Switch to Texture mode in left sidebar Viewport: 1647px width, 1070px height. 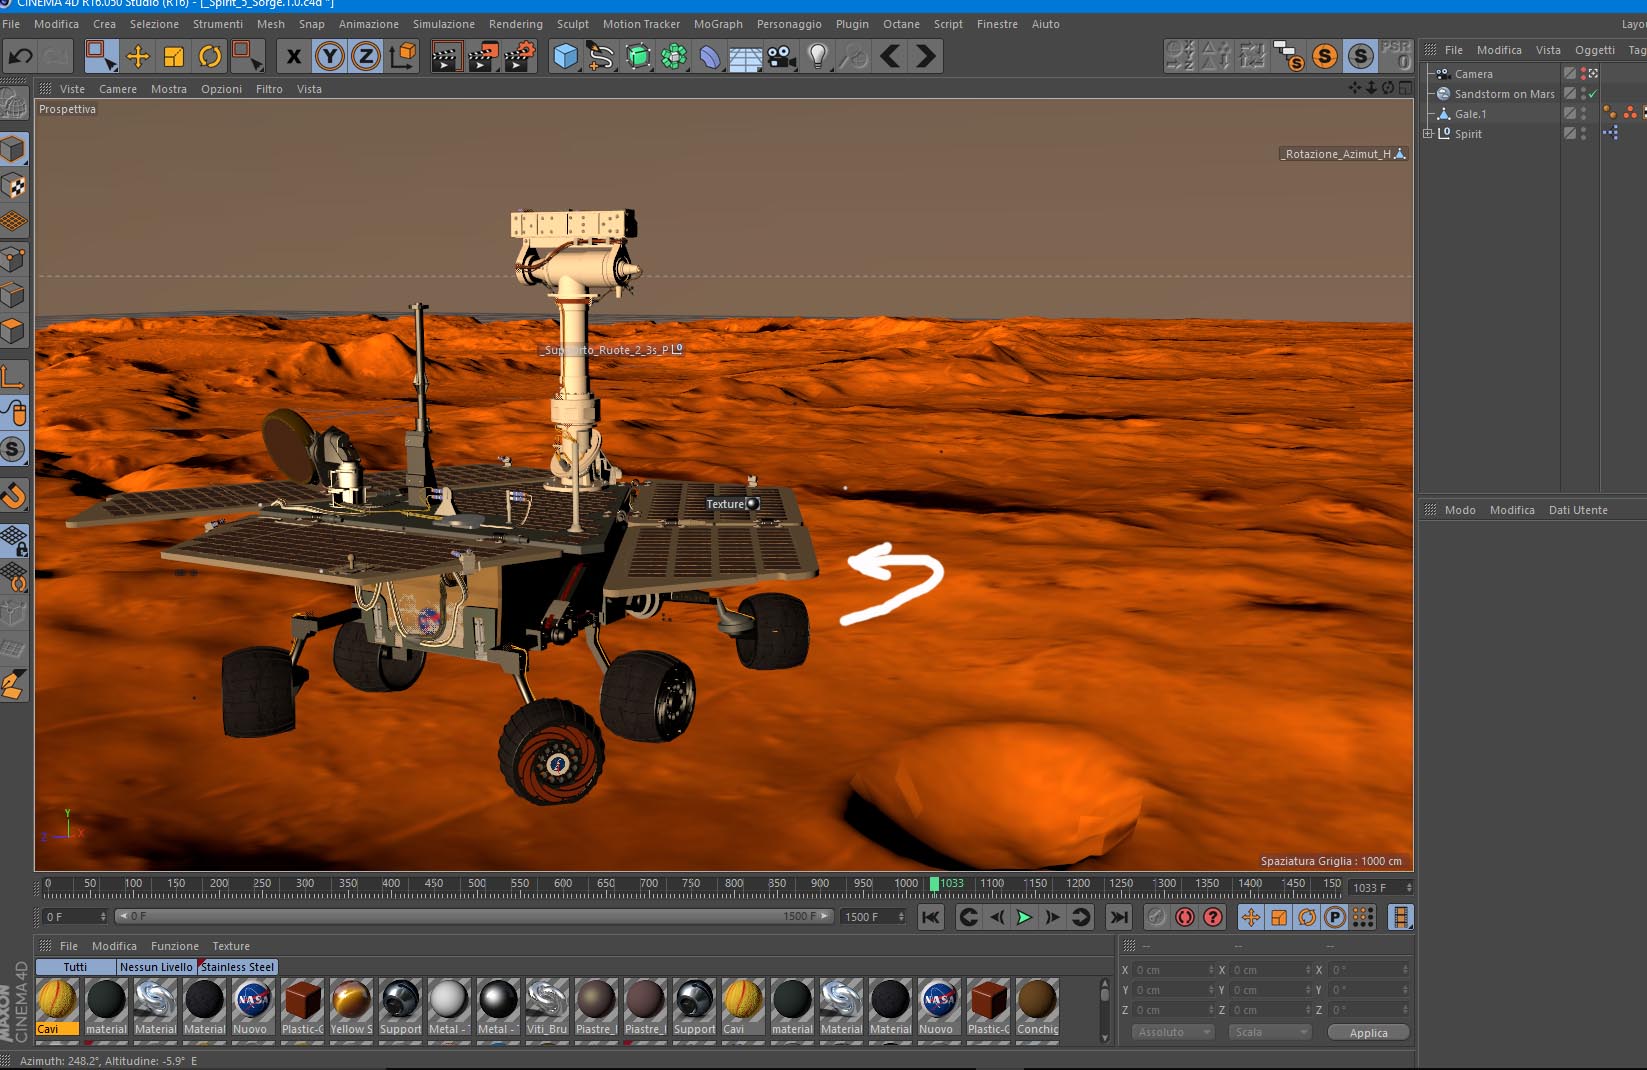(x=13, y=186)
